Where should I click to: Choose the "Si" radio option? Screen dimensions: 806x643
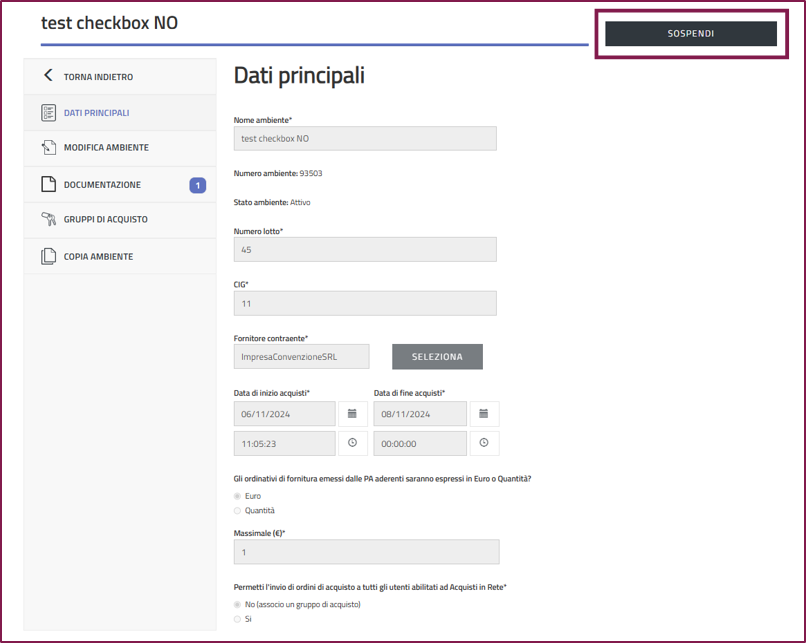click(x=238, y=619)
